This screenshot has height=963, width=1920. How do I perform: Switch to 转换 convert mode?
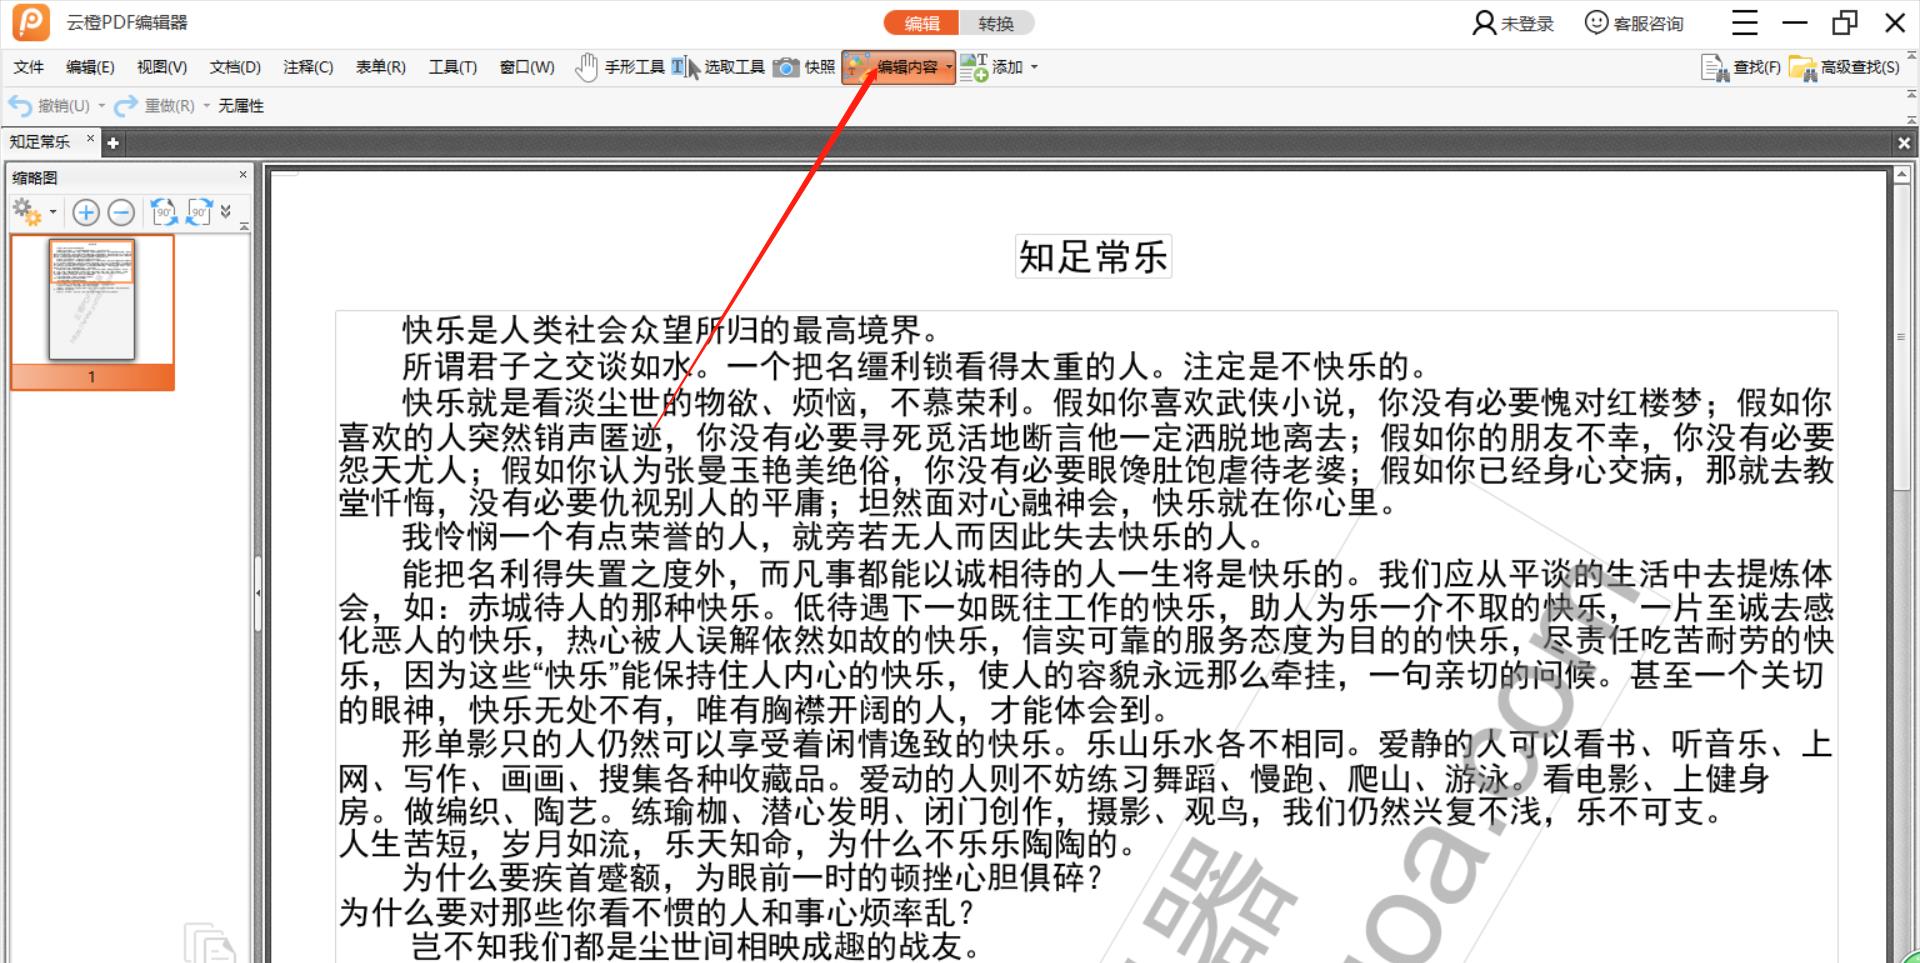[x=995, y=23]
